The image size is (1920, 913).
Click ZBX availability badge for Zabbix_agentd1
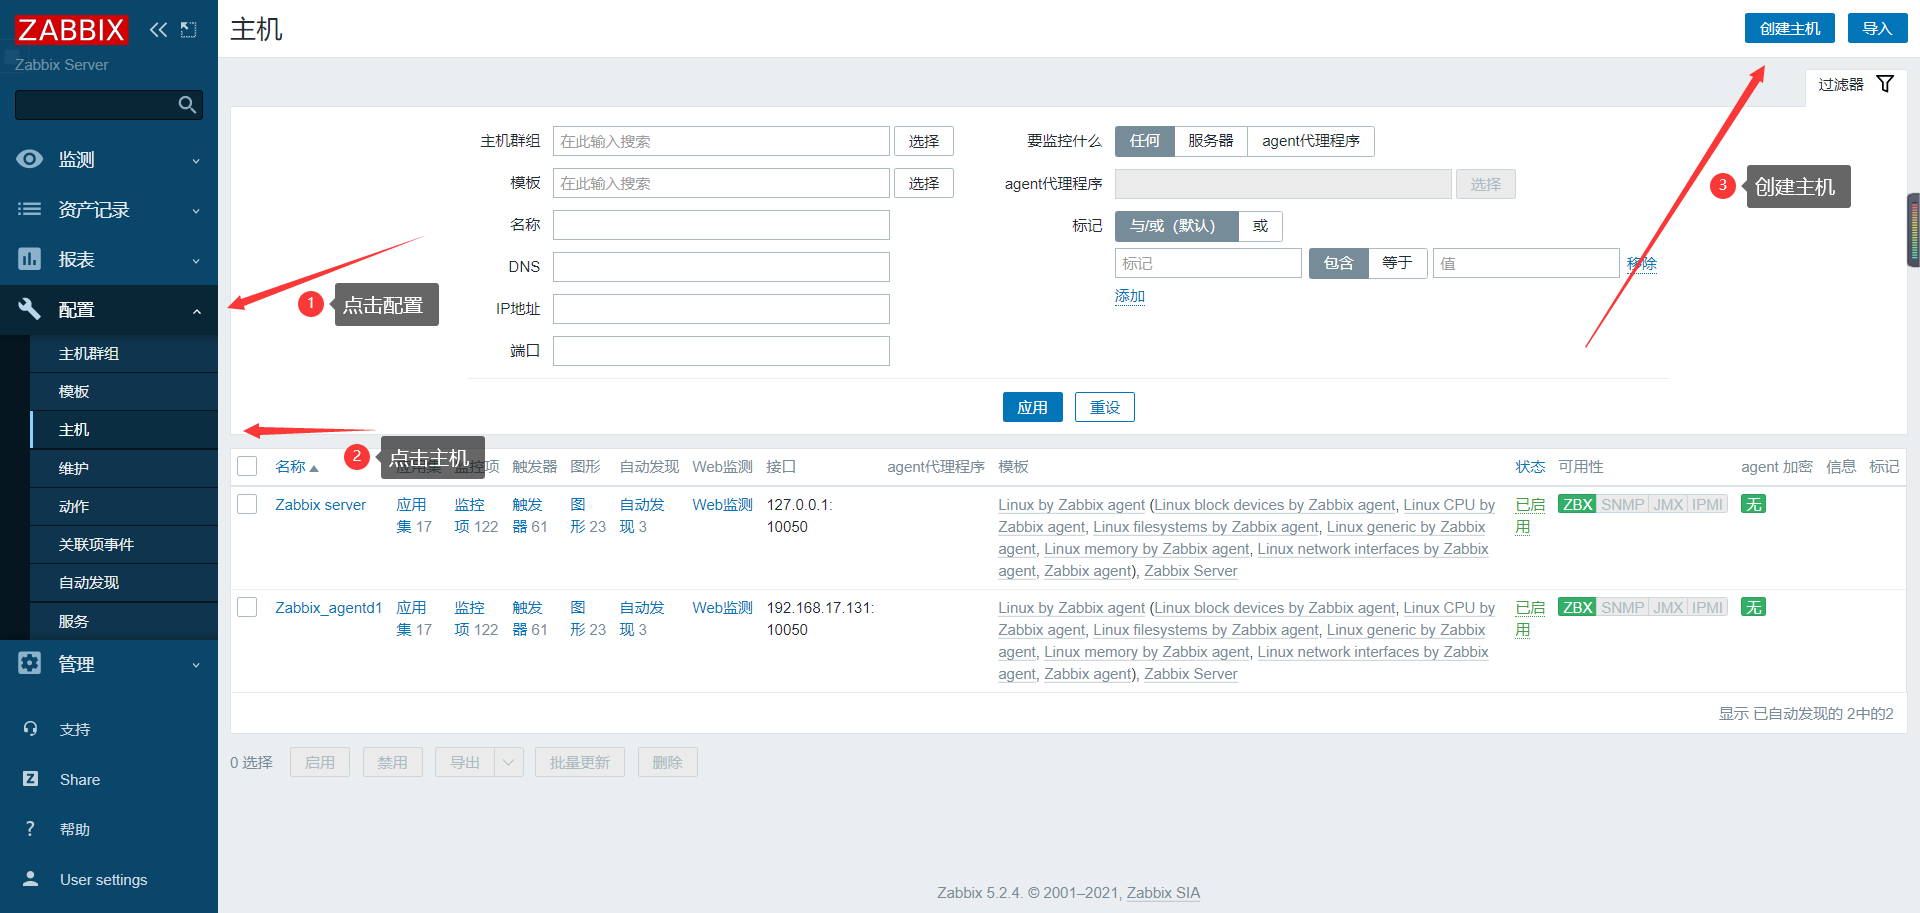(x=1577, y=607)
